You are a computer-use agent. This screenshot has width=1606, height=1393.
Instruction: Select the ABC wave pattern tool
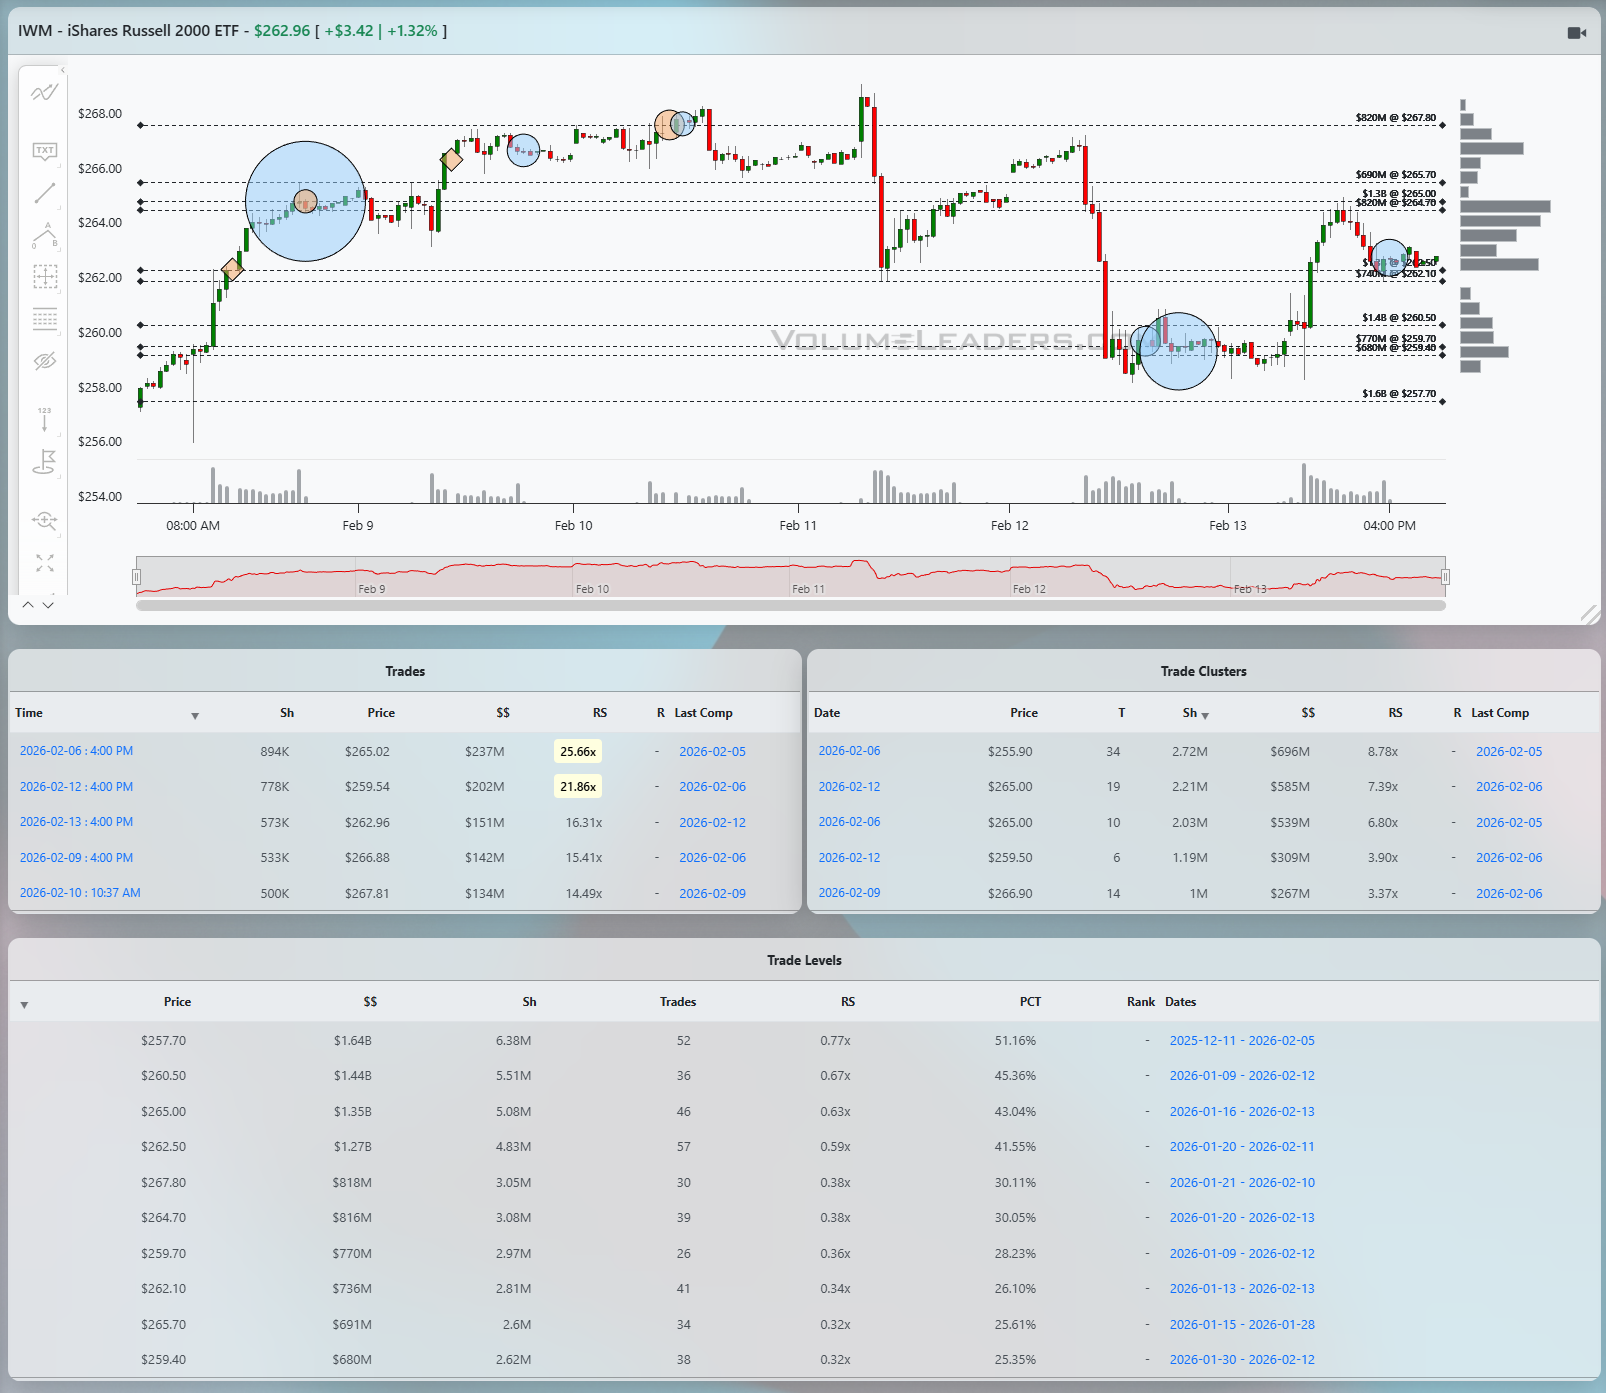44,235
